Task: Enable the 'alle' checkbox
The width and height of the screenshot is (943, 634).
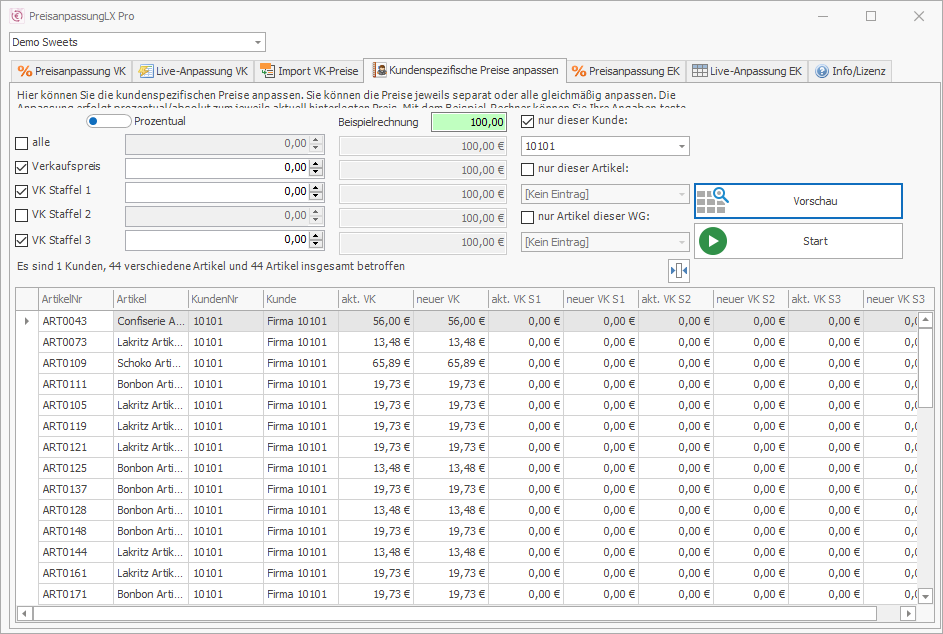Action: coord(22,143)
